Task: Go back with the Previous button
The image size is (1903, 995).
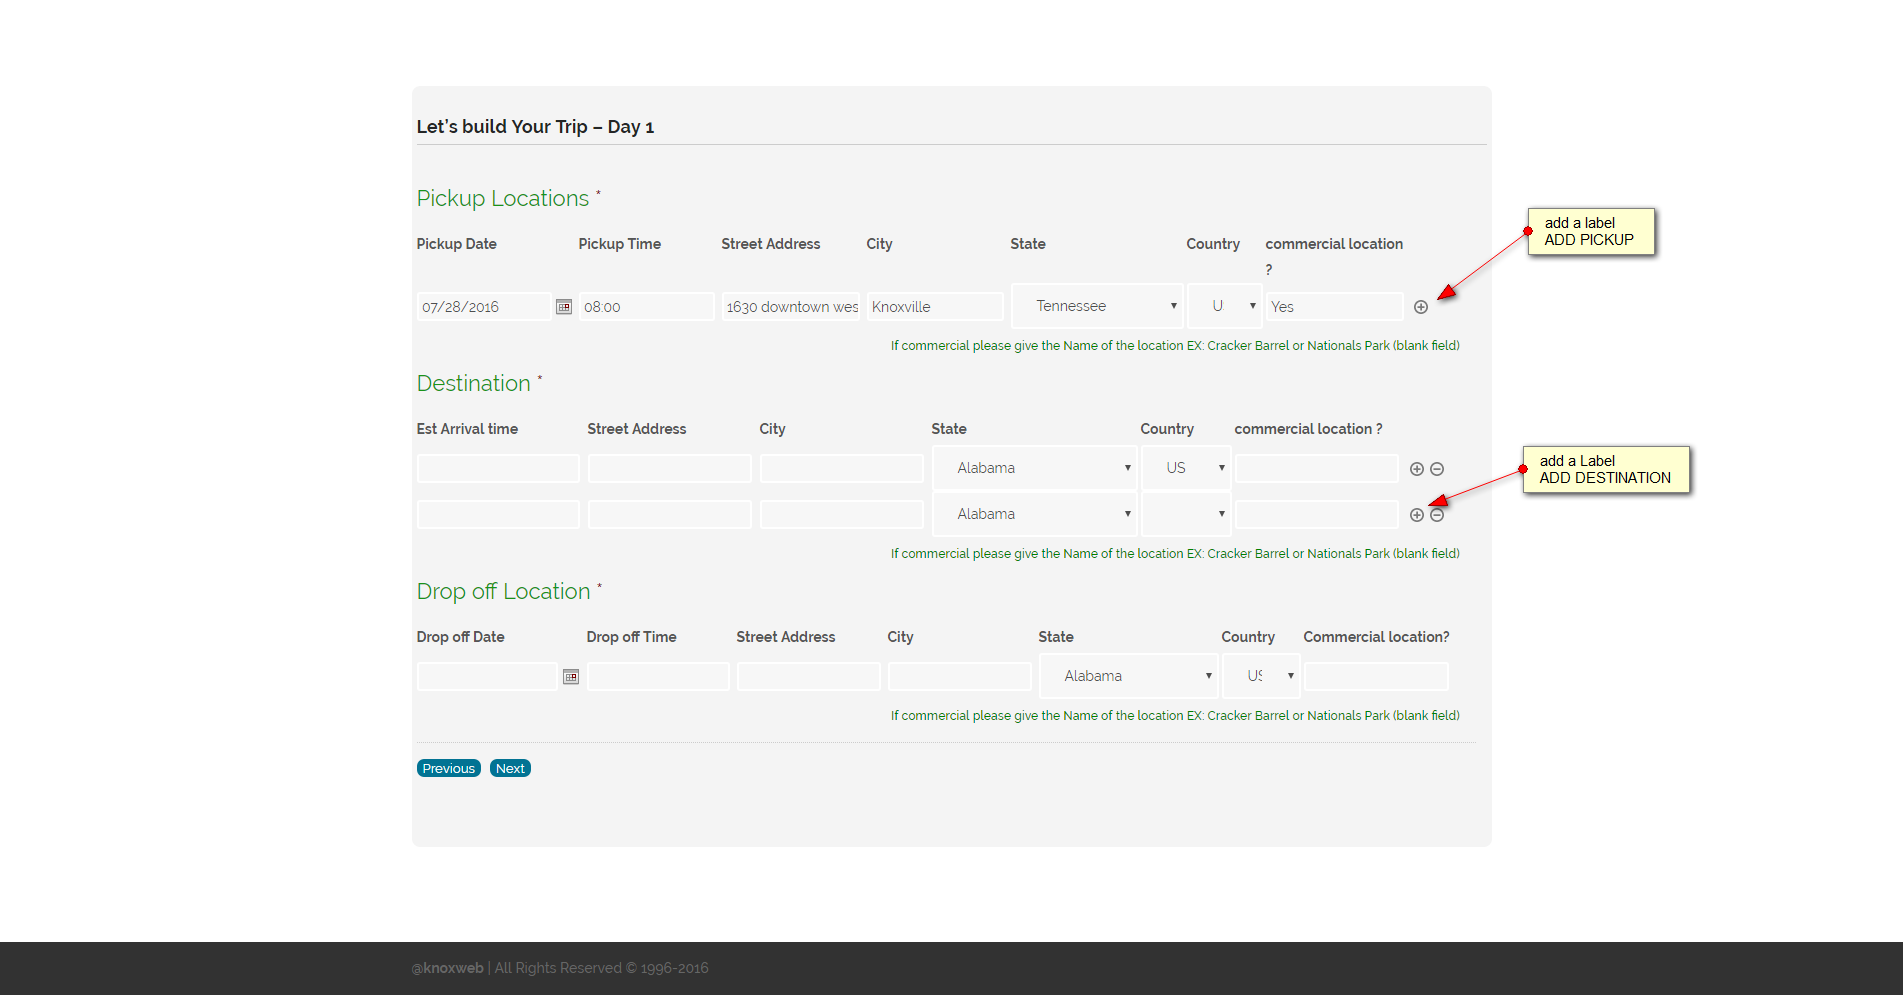Action: [449, 768]
